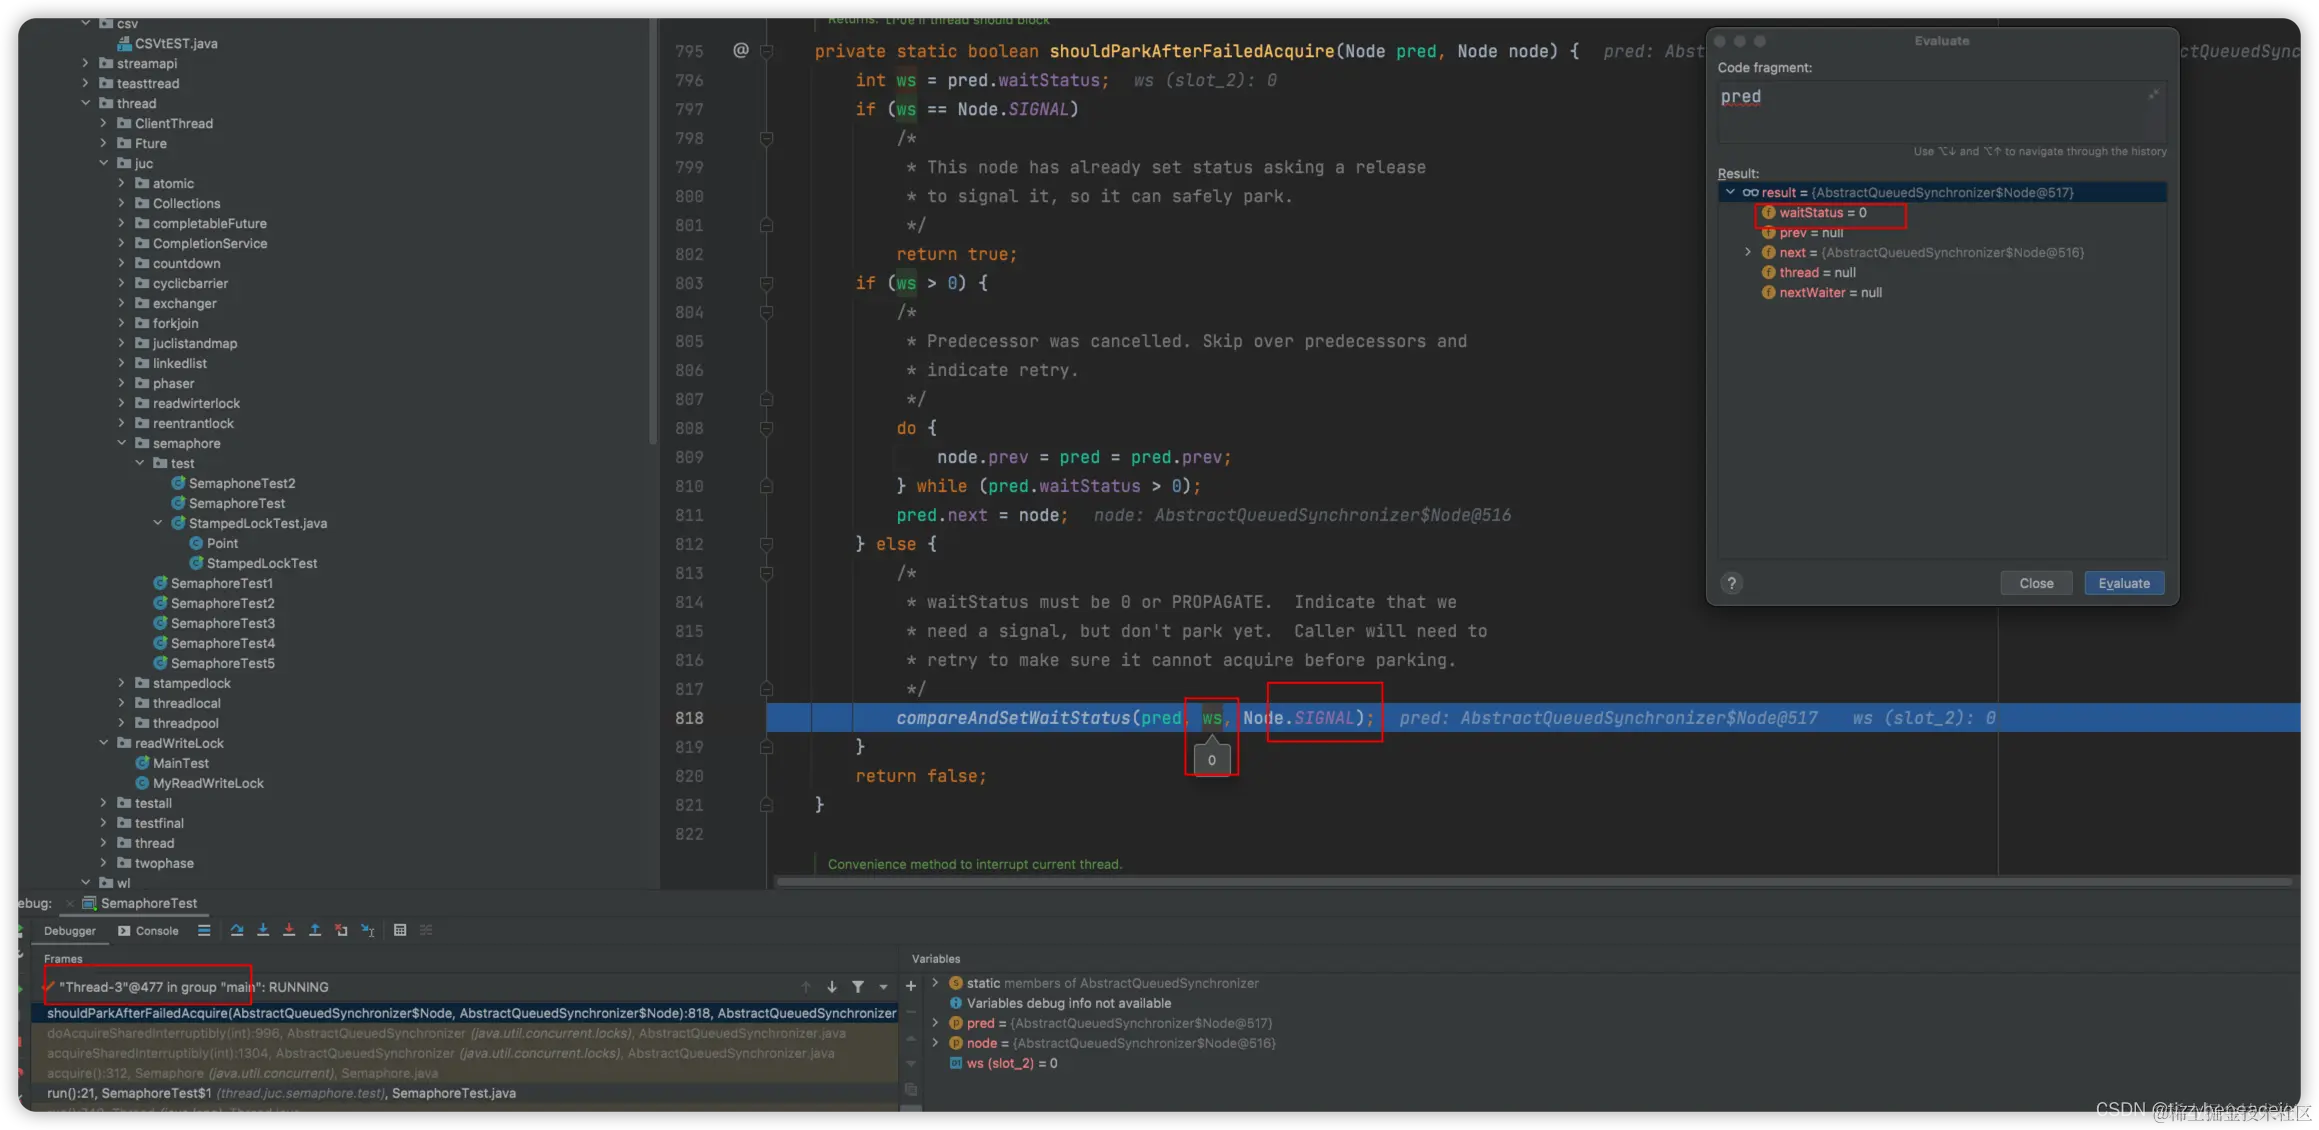Click the Step Out icon
The height and width of the screenshot is (1130, 2319).
click(315, 930)
